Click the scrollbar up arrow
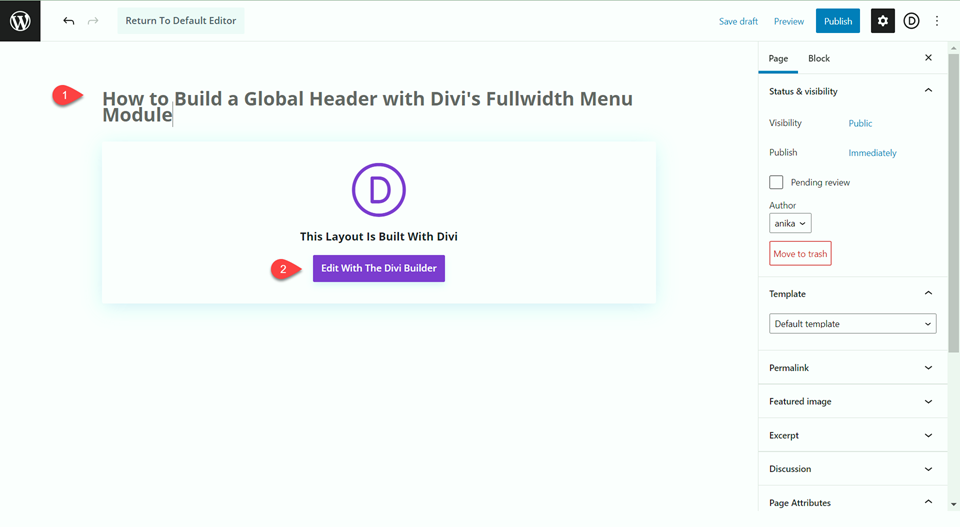This screenshot has height=527, width=960. point(953,47)
